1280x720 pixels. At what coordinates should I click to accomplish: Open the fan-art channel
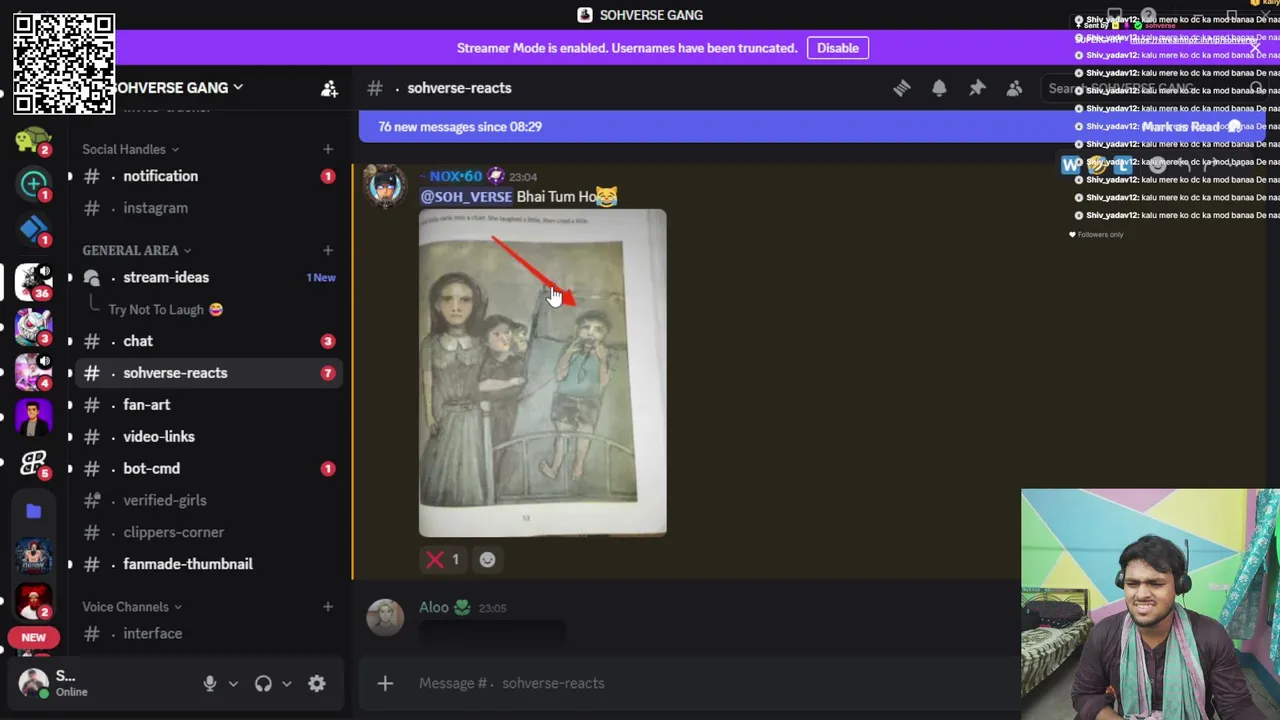click(209, 405)
